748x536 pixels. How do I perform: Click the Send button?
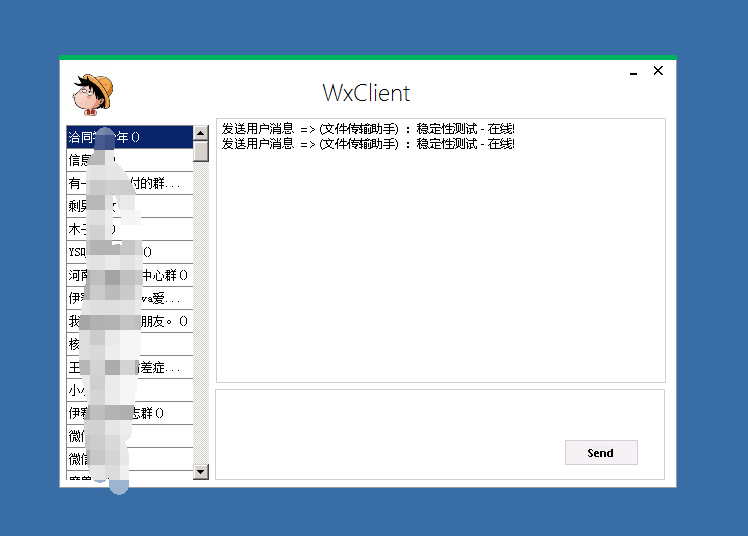(x=601, y=453)
